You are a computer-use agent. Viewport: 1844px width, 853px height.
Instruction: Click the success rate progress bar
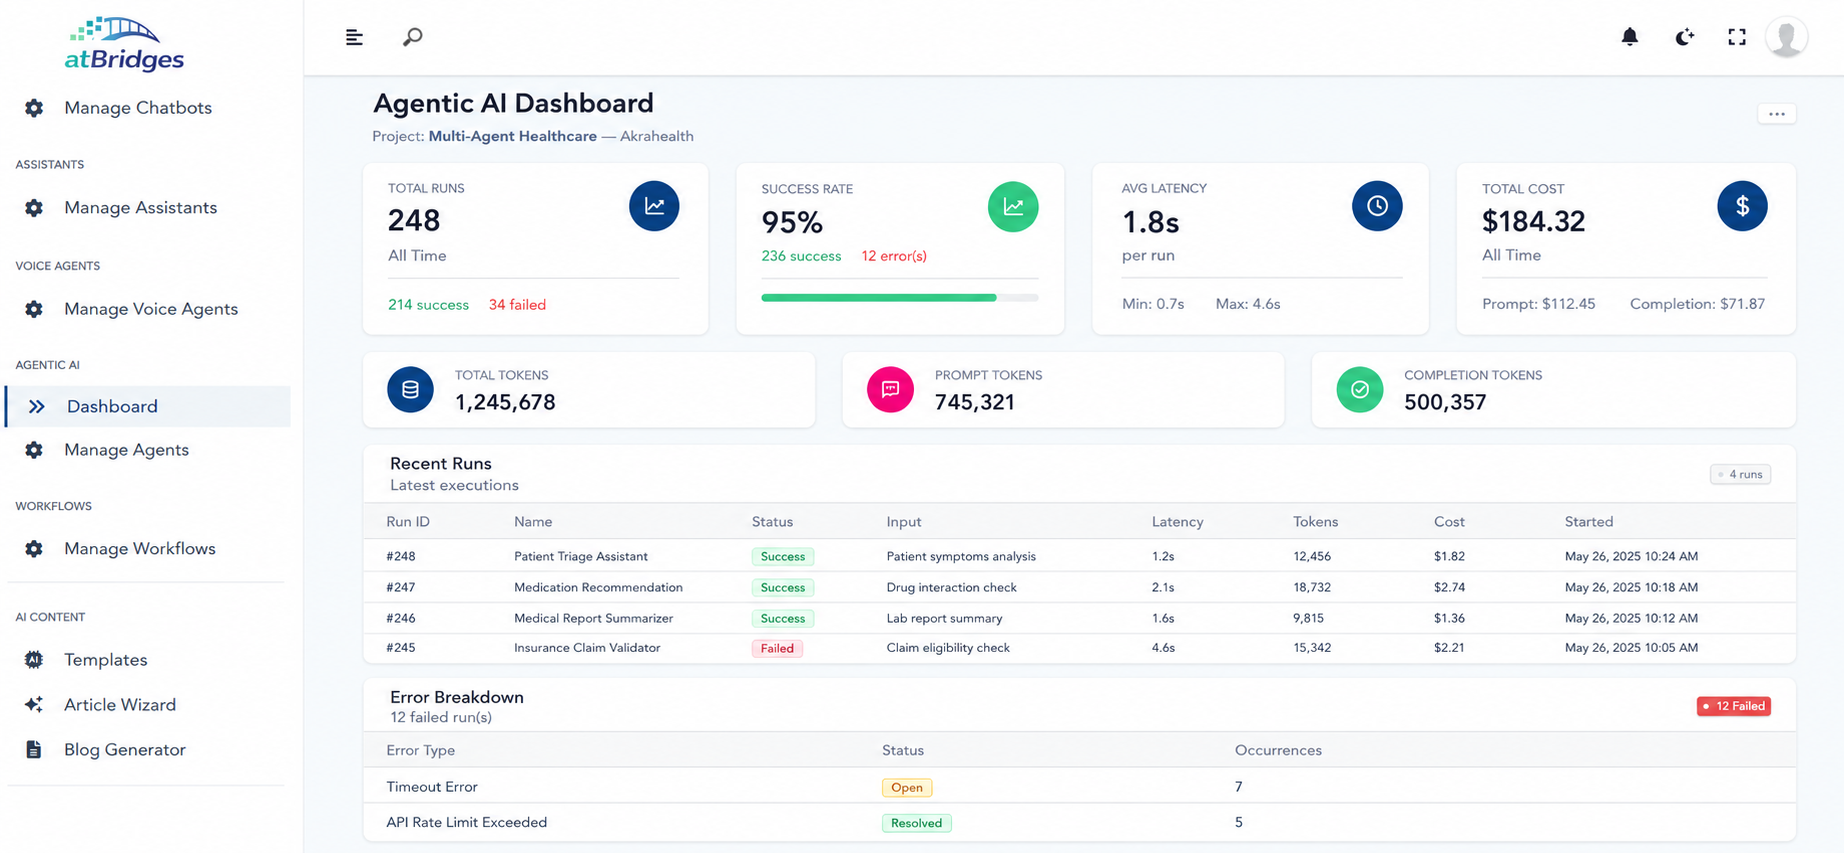click(x=899, y=297)
